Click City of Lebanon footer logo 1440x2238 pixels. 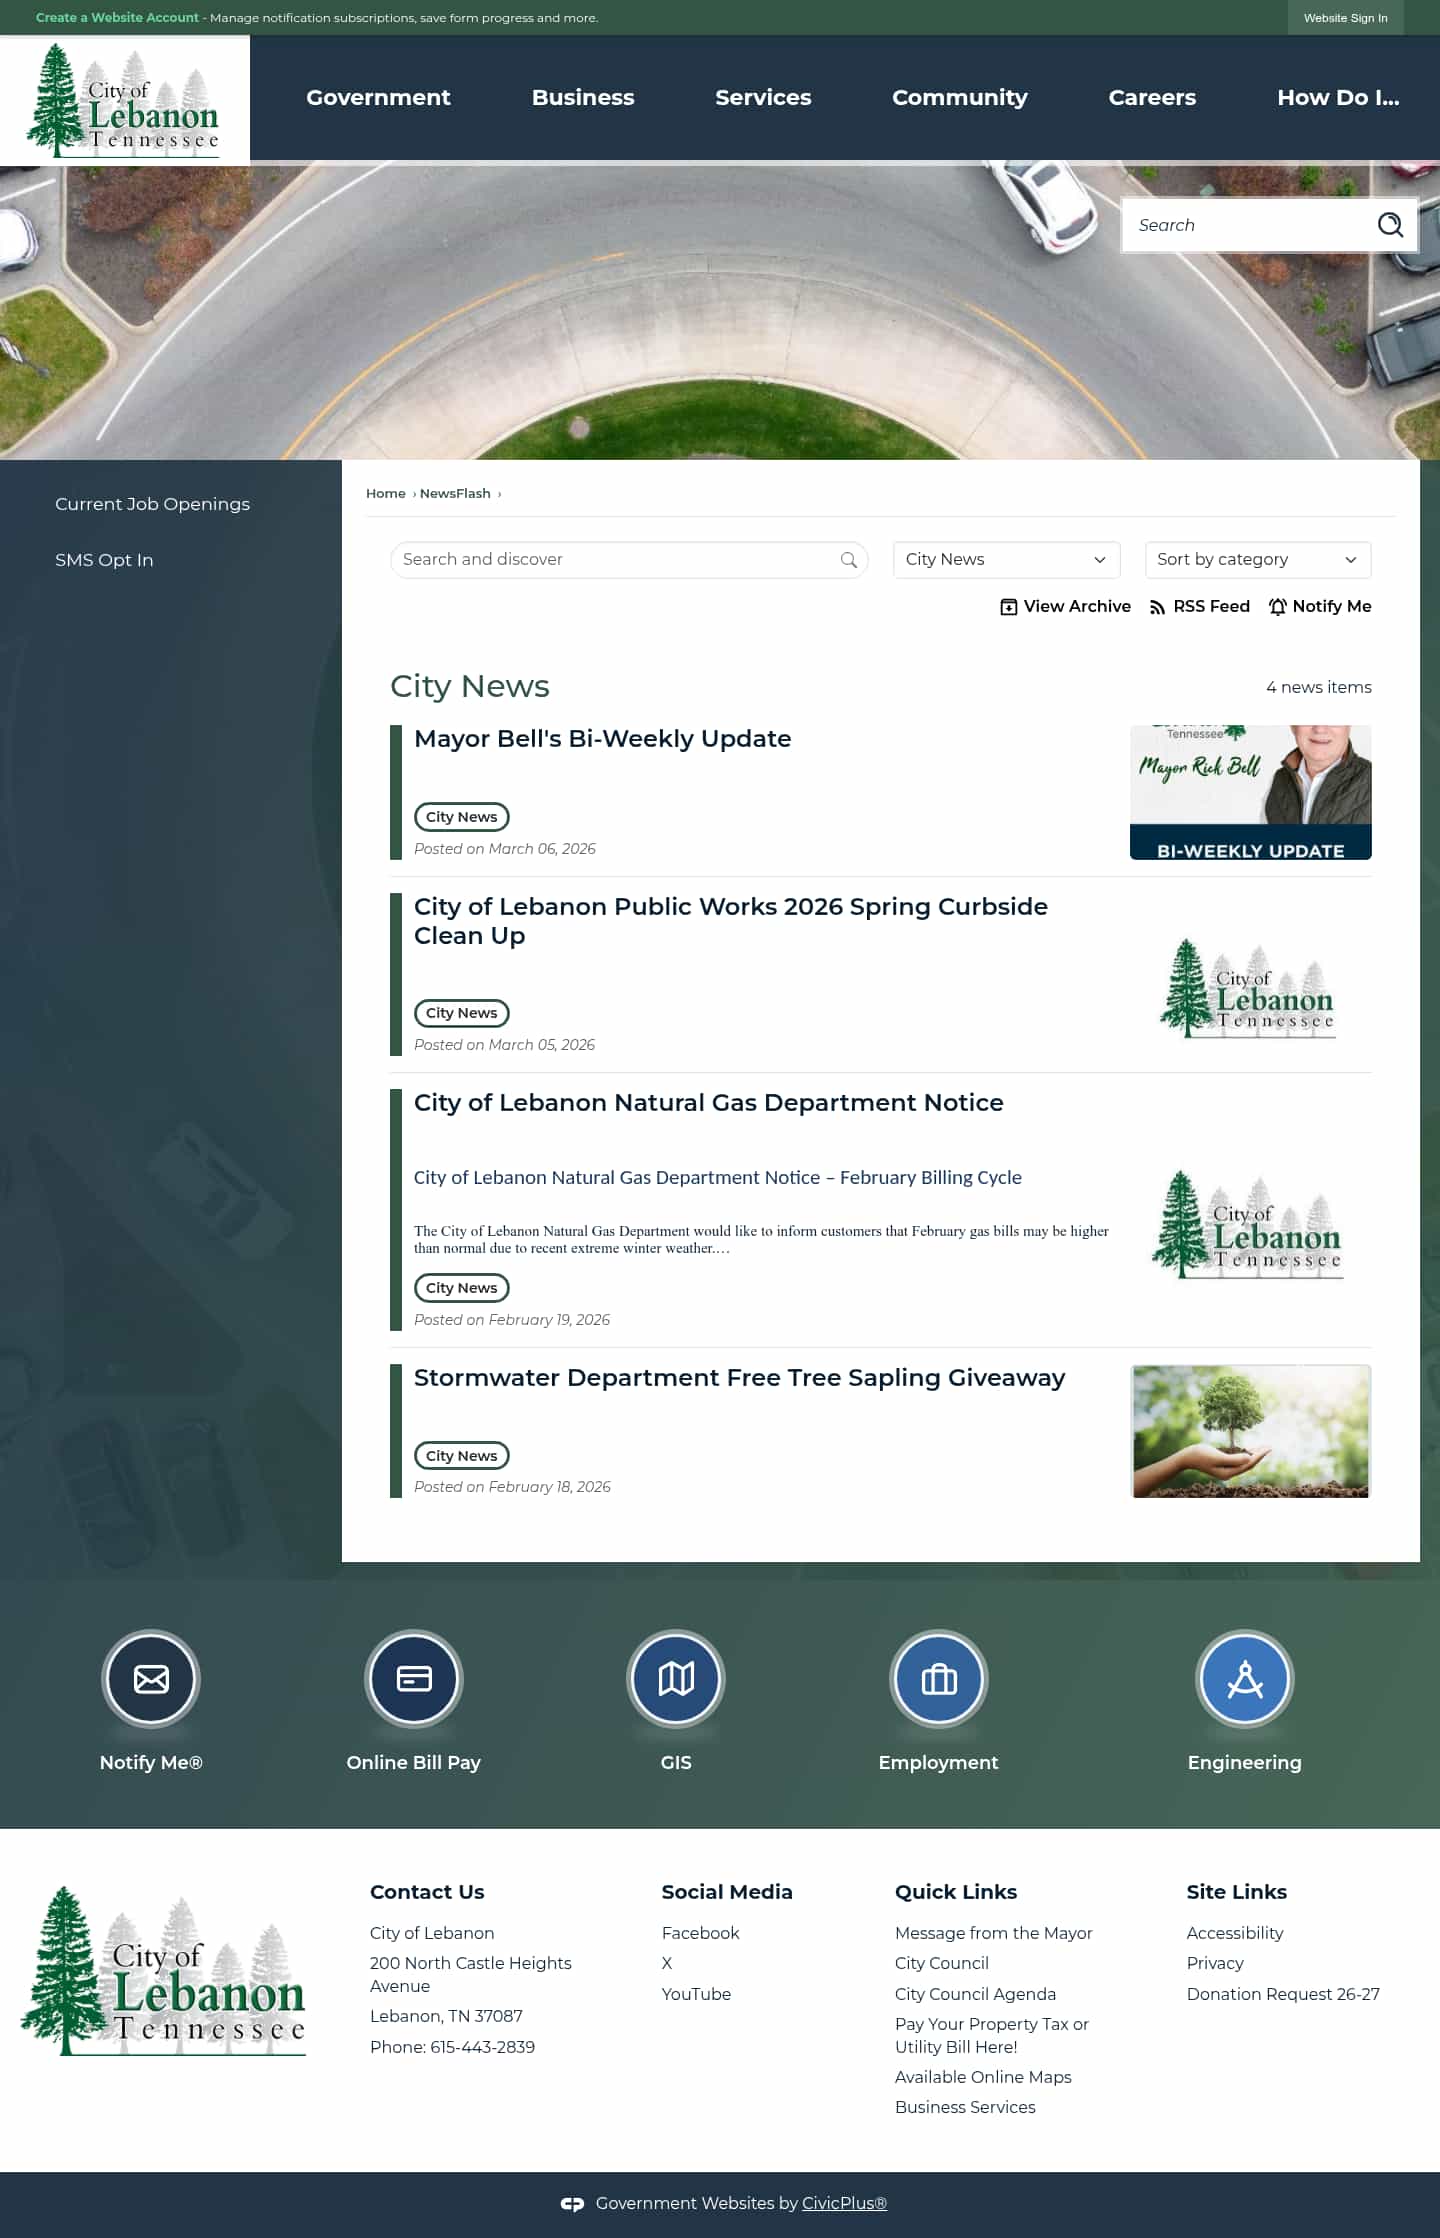(164, 1971)
